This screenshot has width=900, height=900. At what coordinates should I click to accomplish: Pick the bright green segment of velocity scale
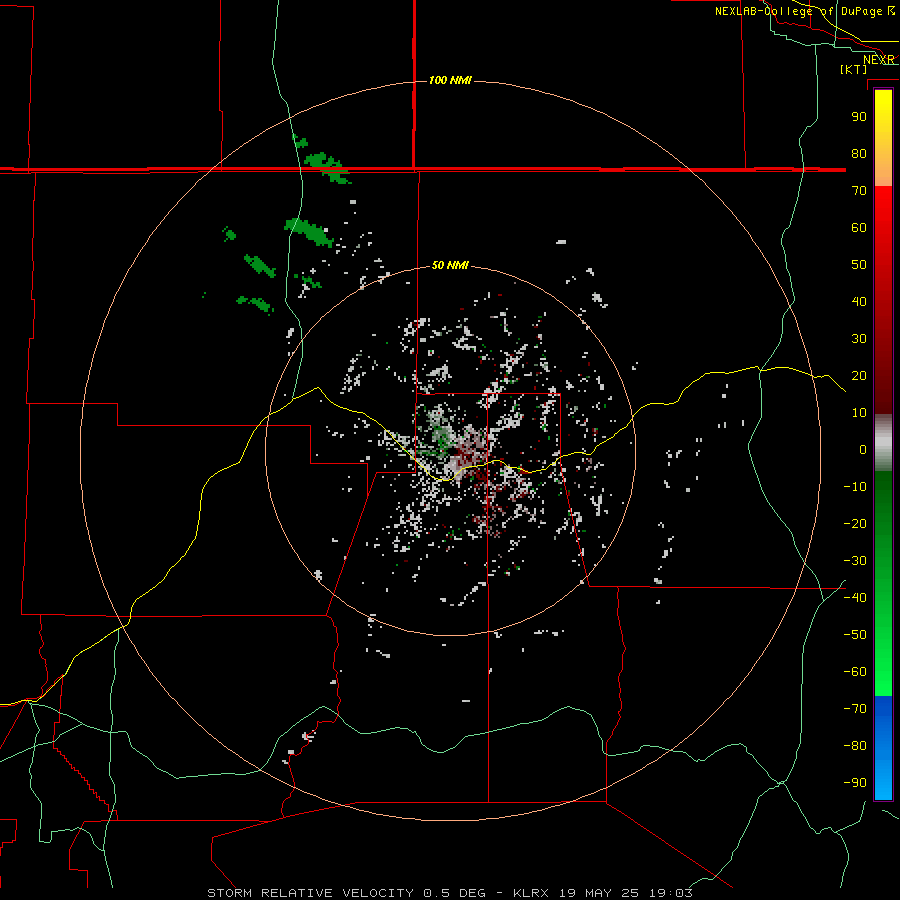coord(883,583)
